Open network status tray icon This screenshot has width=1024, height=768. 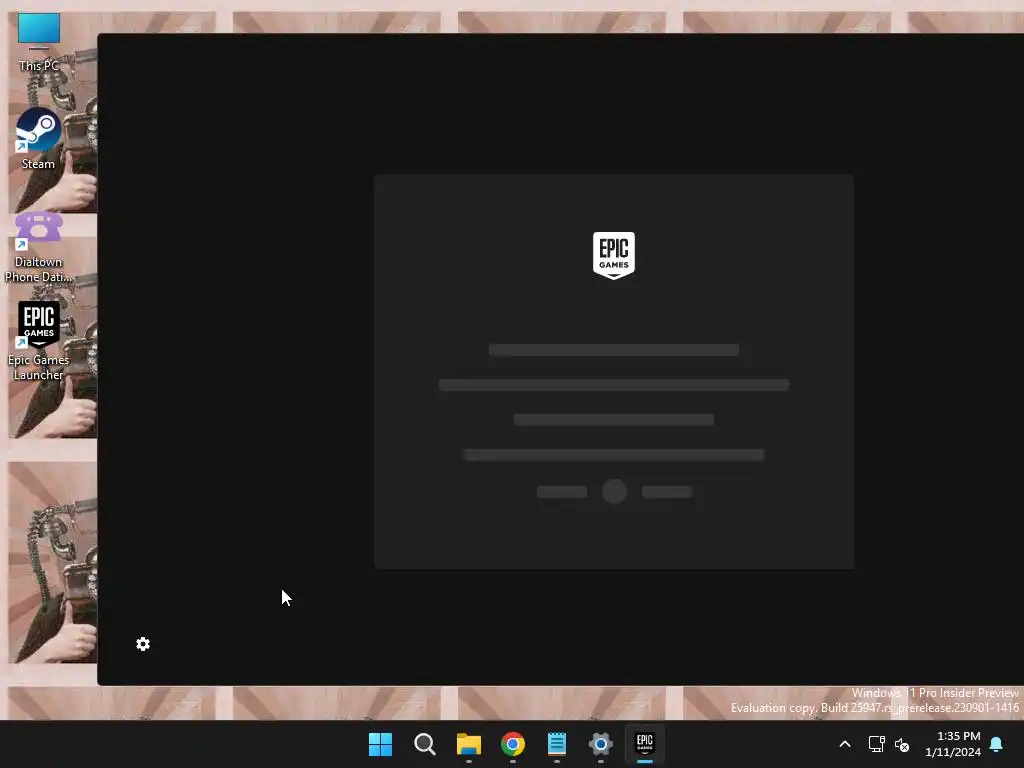[876, 744]
